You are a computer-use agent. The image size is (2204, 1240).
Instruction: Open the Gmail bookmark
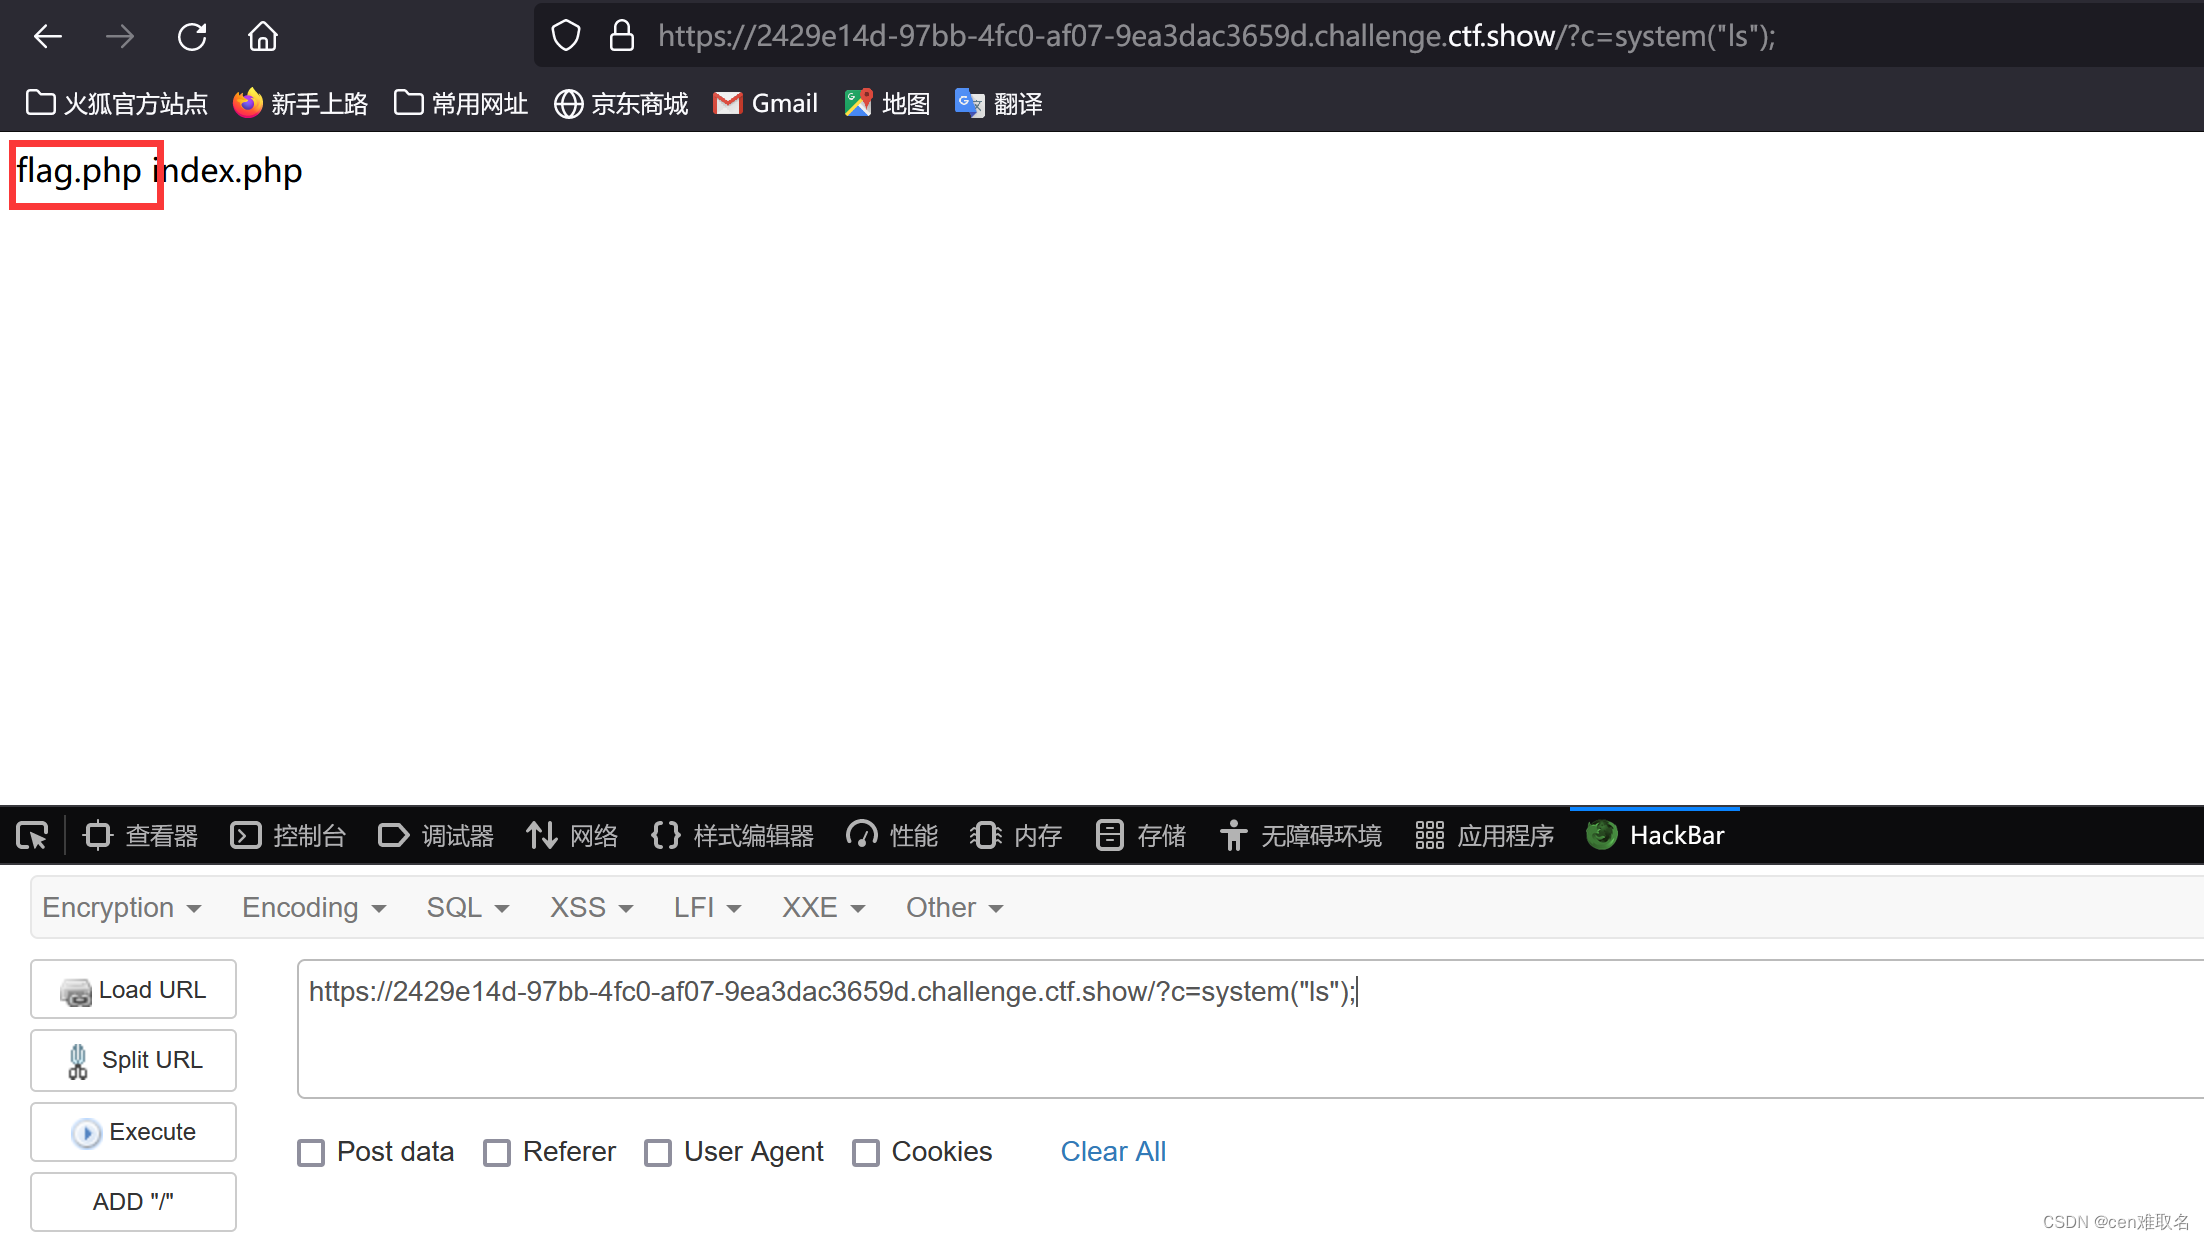[x=765, y=103]
